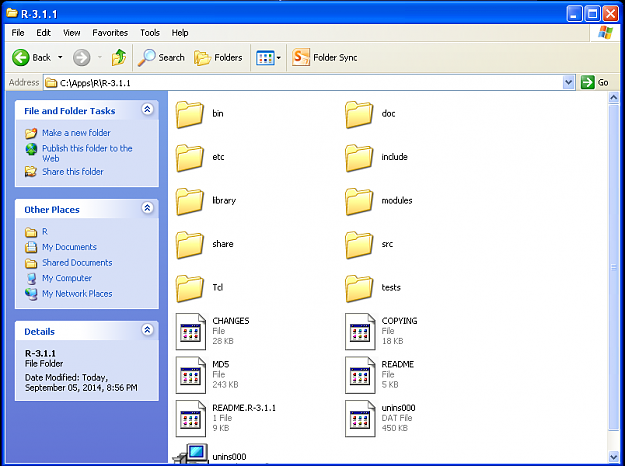
Task: Click the Go button arrow icon
Action: point(588,83)
